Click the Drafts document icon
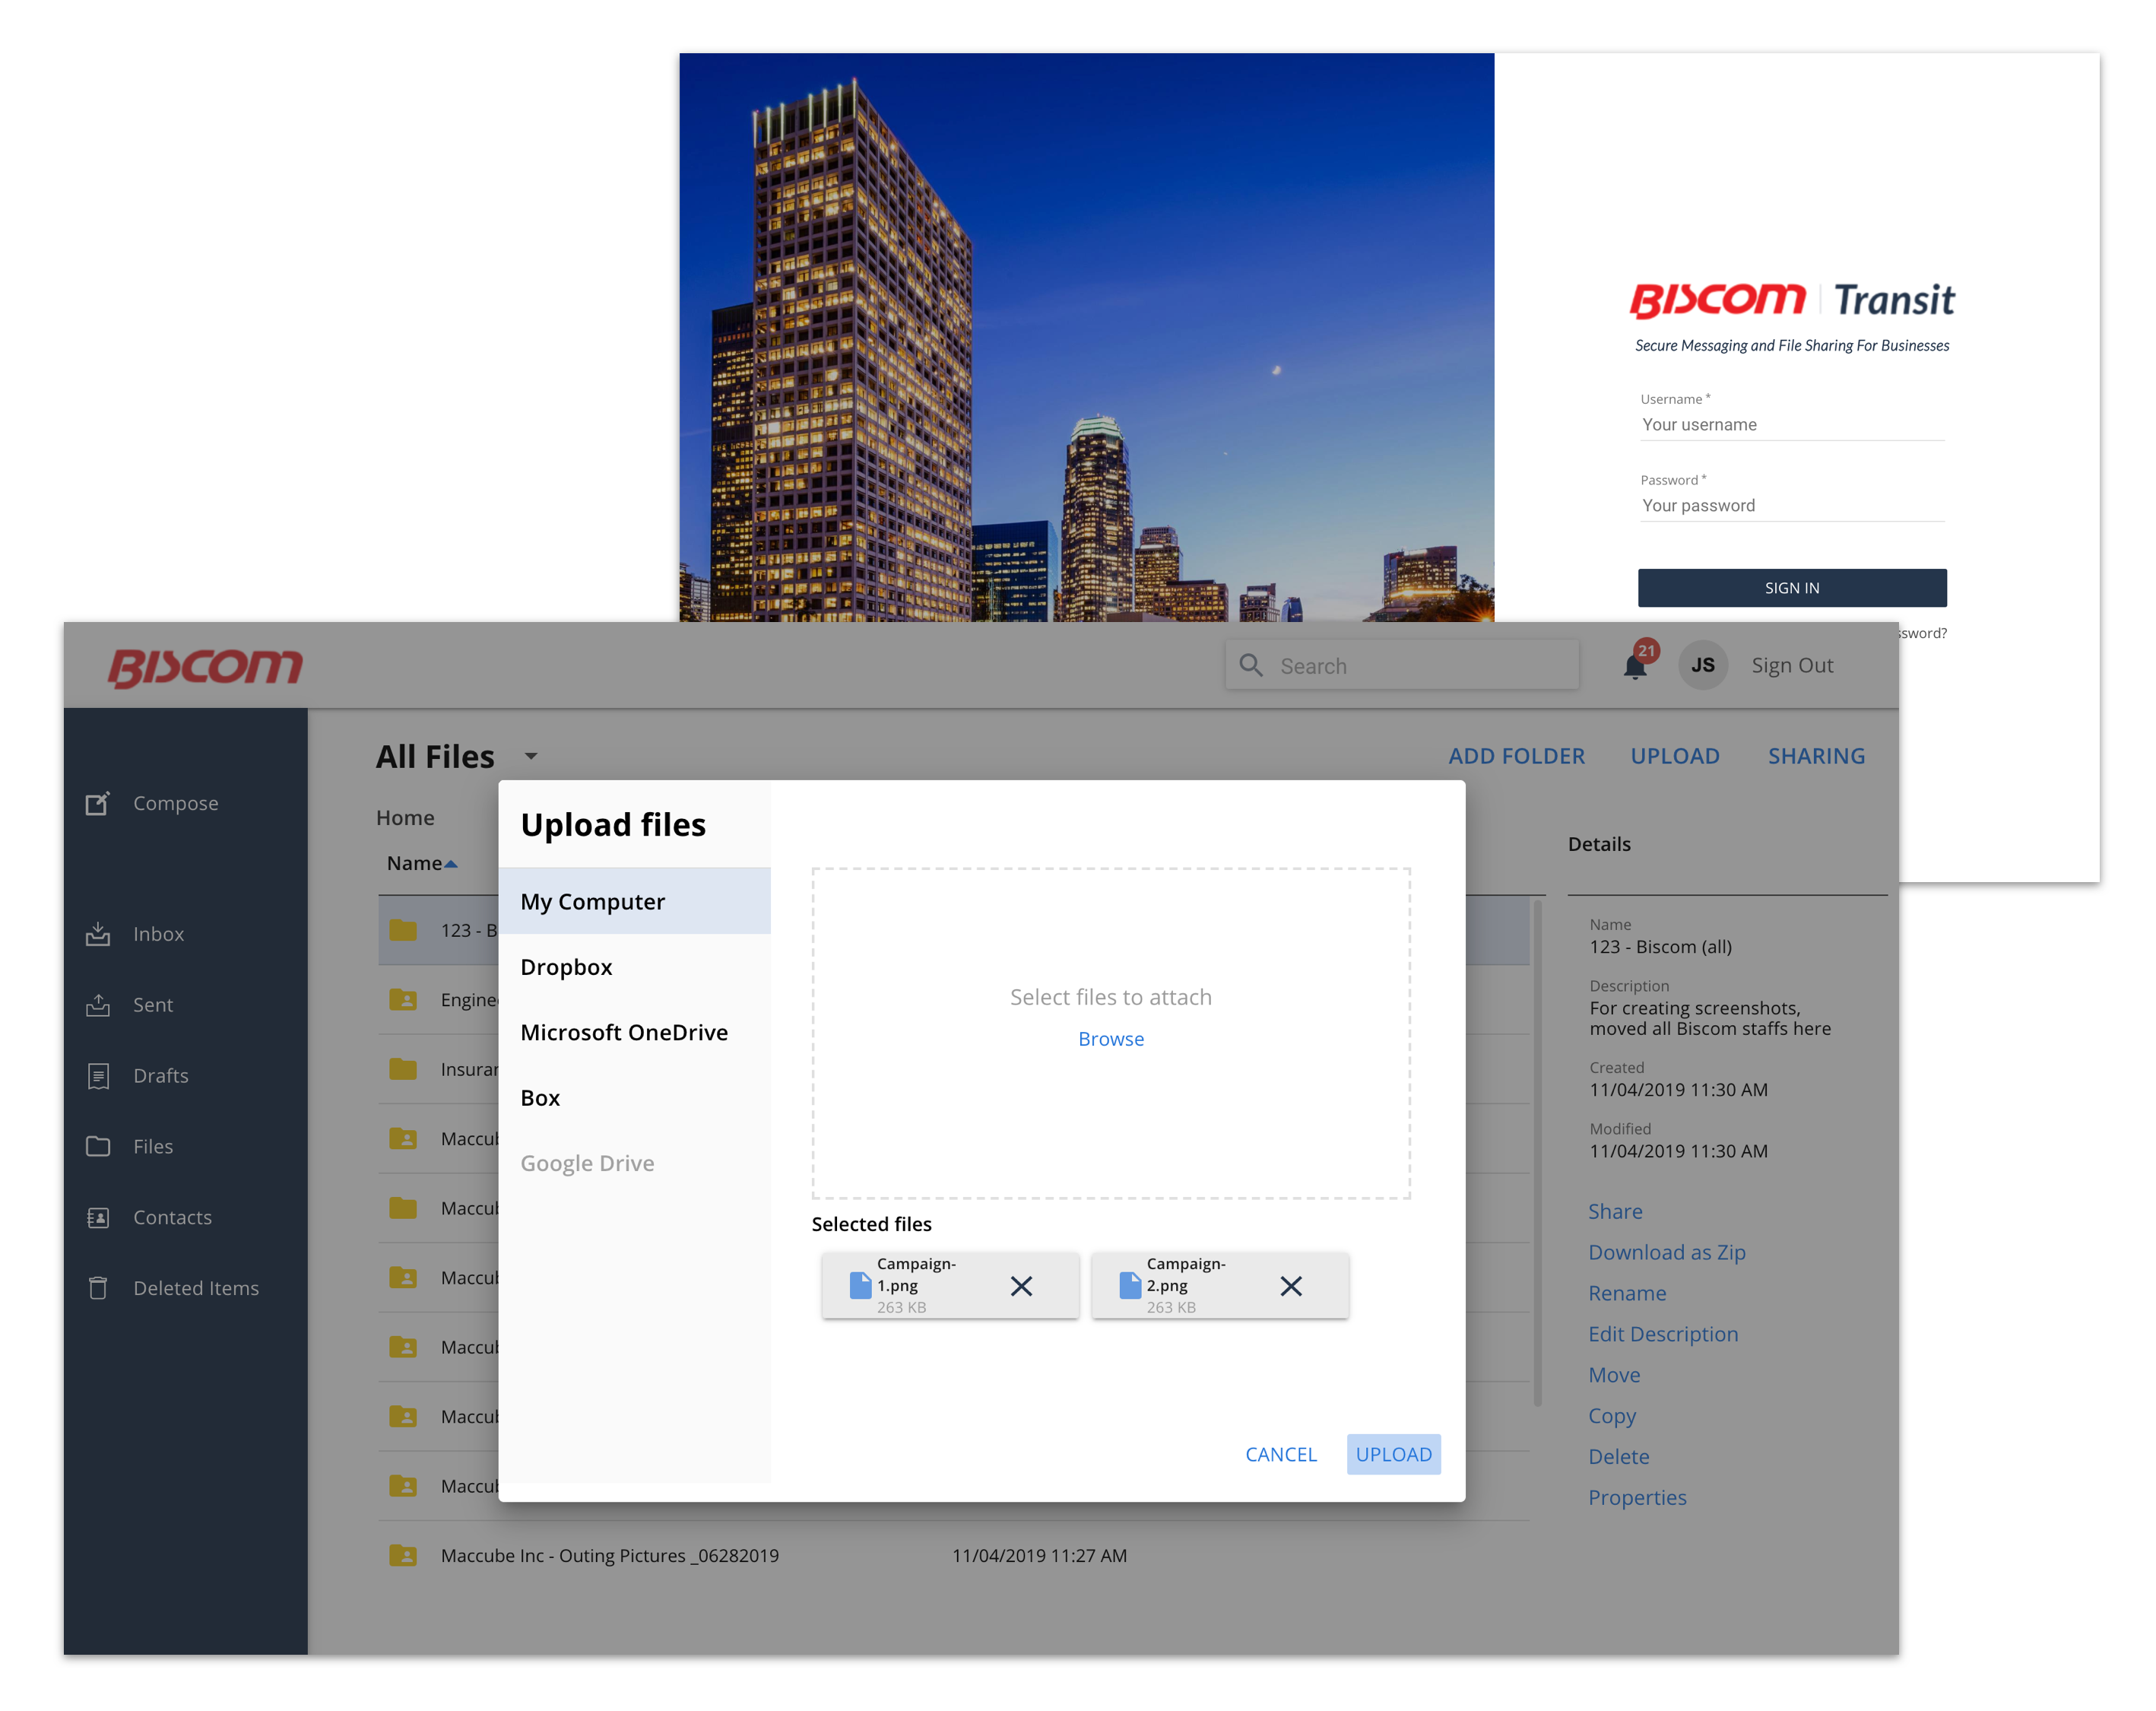Image resolution: width=2156 pixels, height=1711 pixels. click(x=97, y=1076)
